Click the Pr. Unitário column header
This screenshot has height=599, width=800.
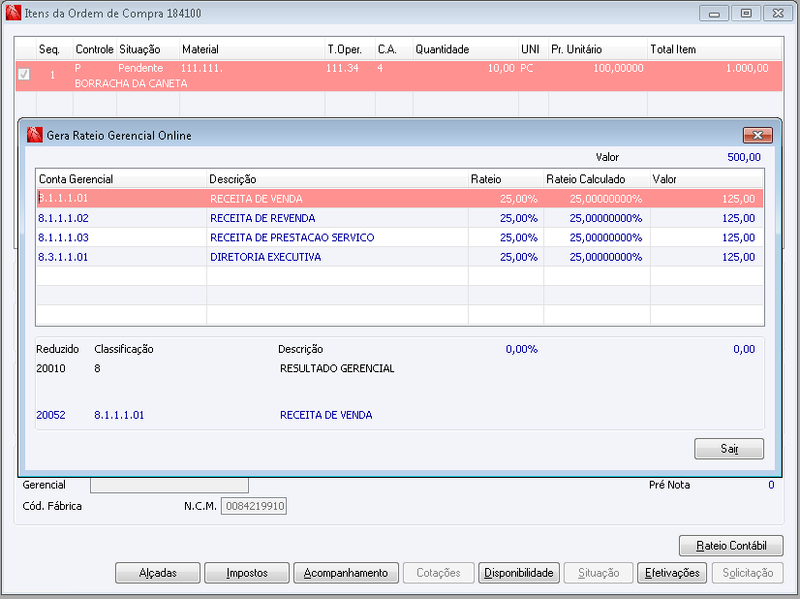(597, 49)
